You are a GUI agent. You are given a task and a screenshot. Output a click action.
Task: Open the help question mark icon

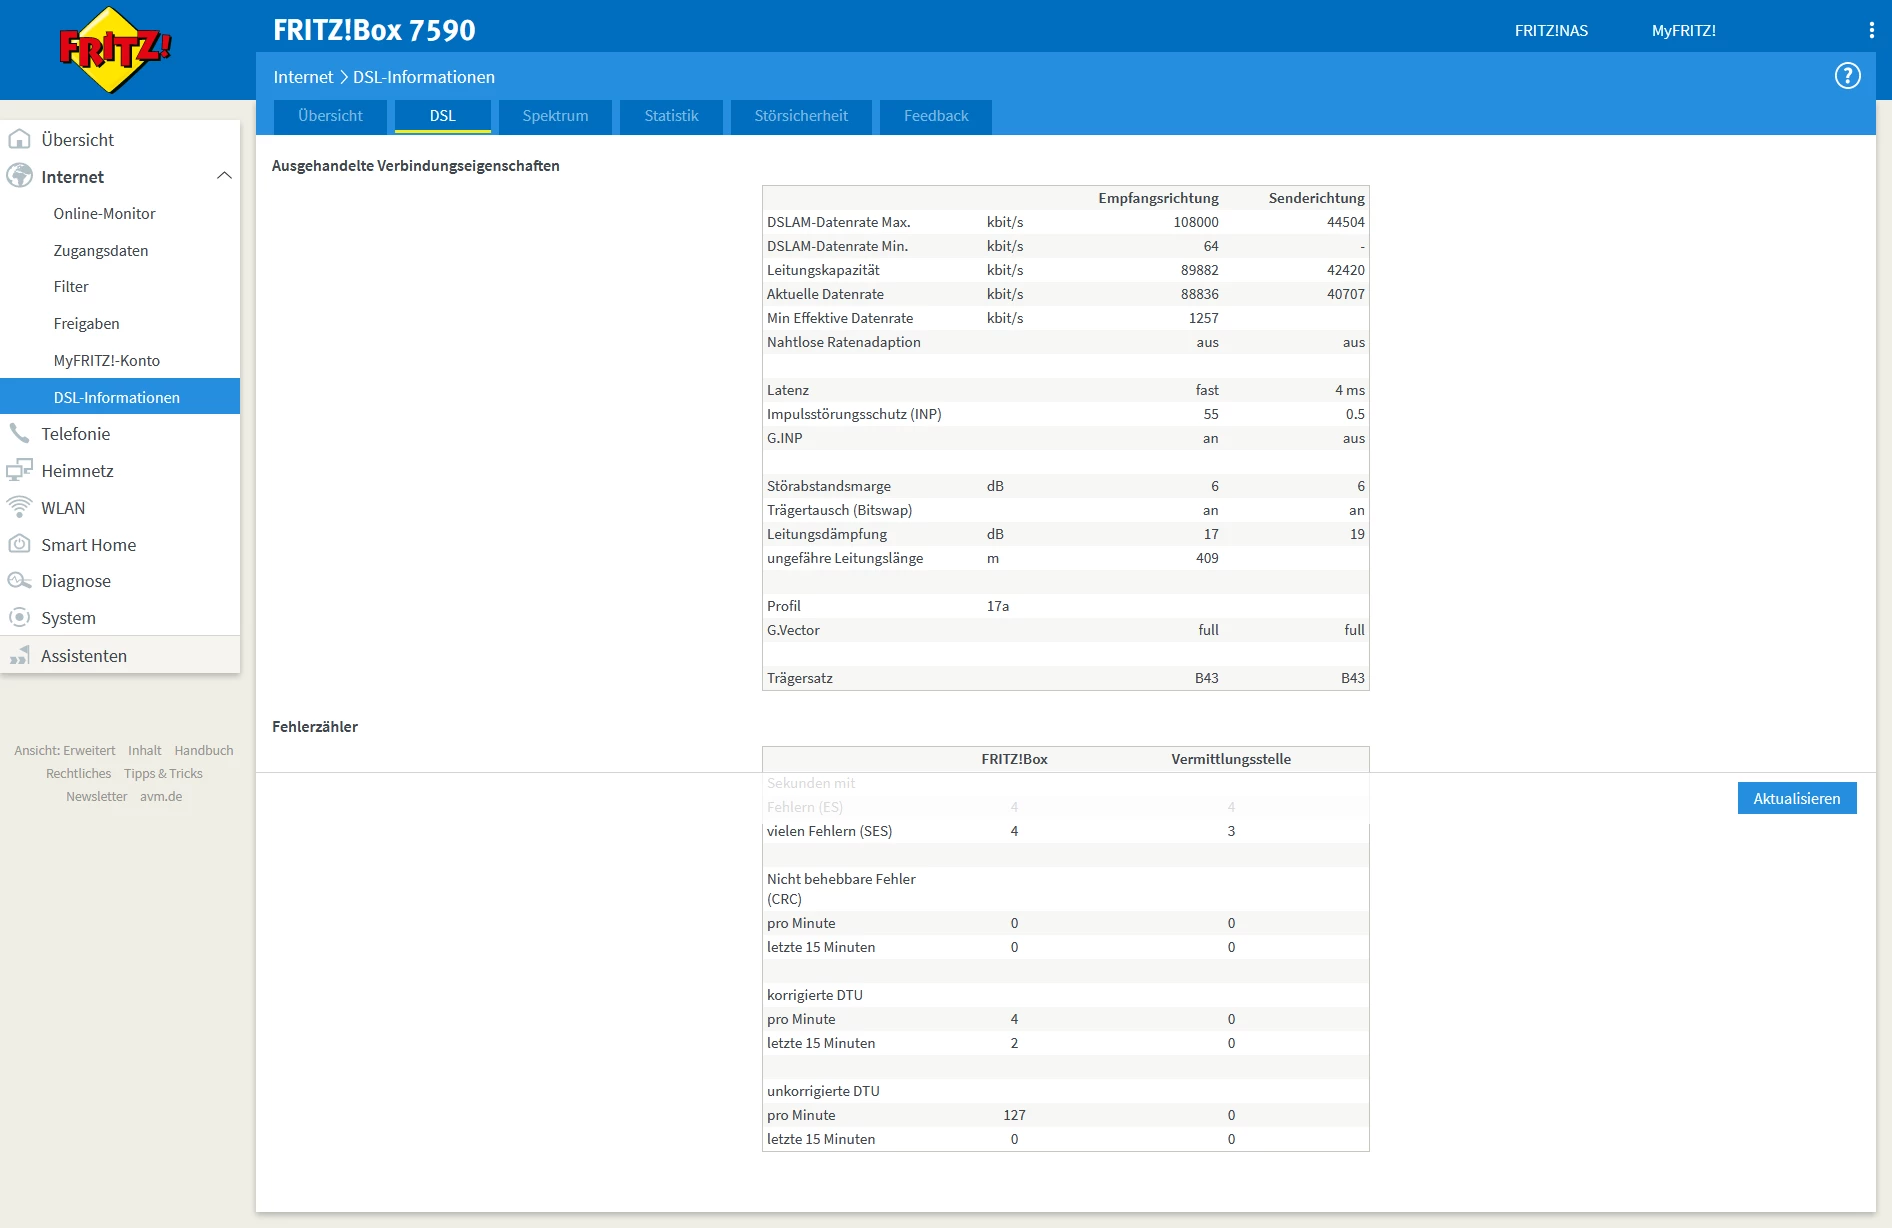coord(1847,76)
